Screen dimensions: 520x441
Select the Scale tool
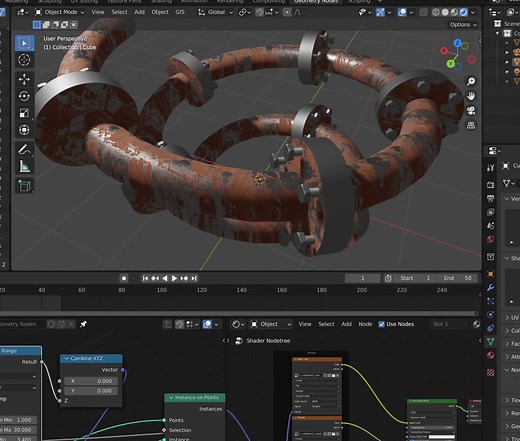pyautogui.click(x=24, y=113)
